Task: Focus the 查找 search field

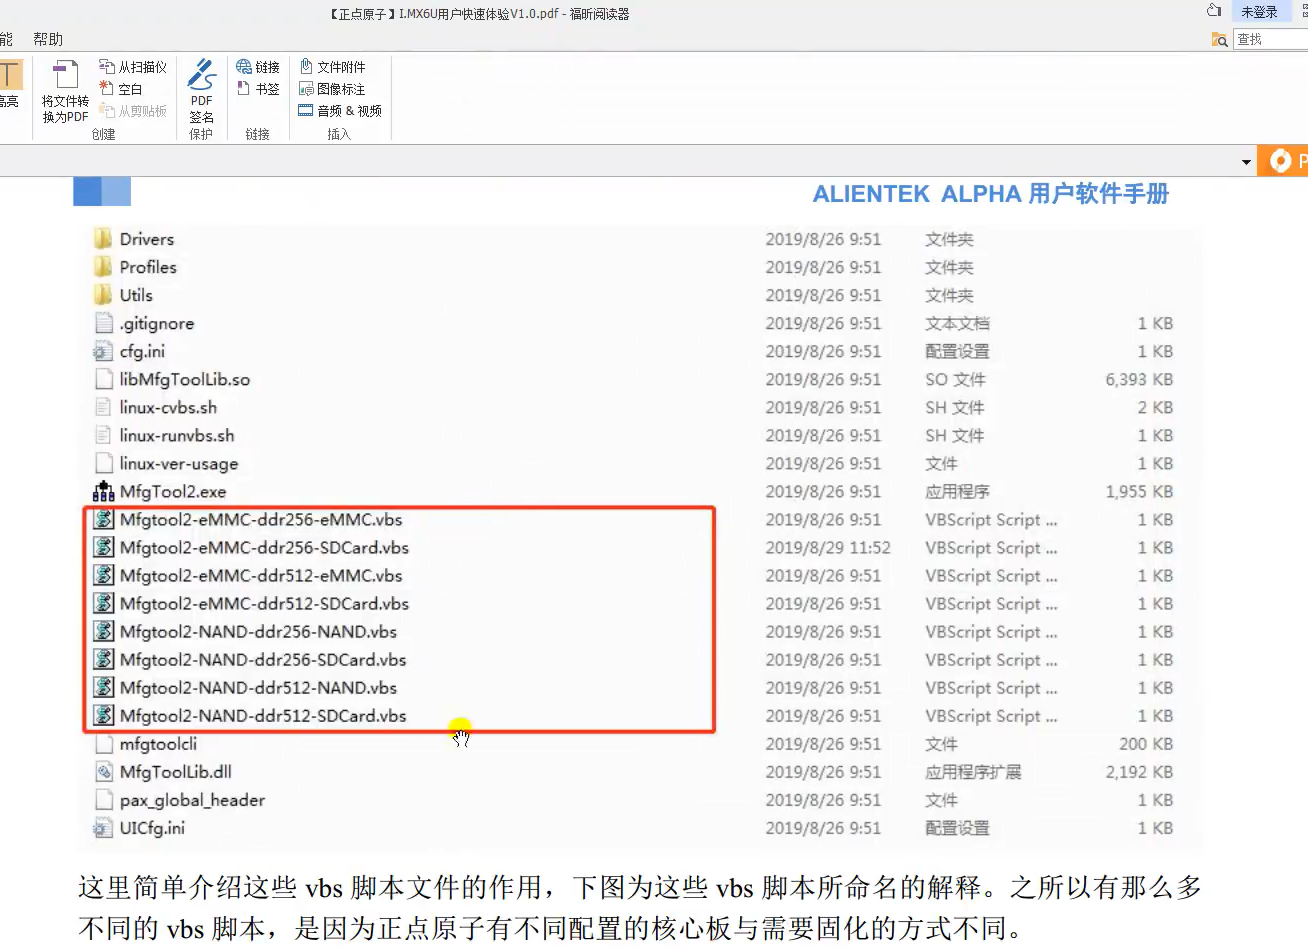Action: [x=1270, y=39]
